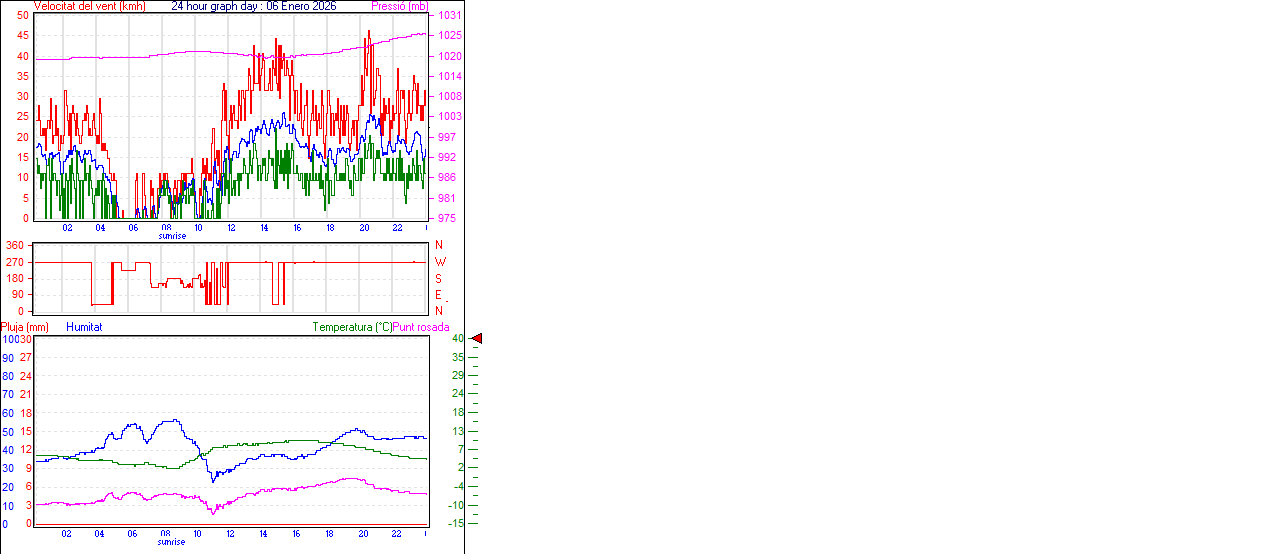
Task: Click the 50 value on wind speed axis
Action: (x=23, y=16)
